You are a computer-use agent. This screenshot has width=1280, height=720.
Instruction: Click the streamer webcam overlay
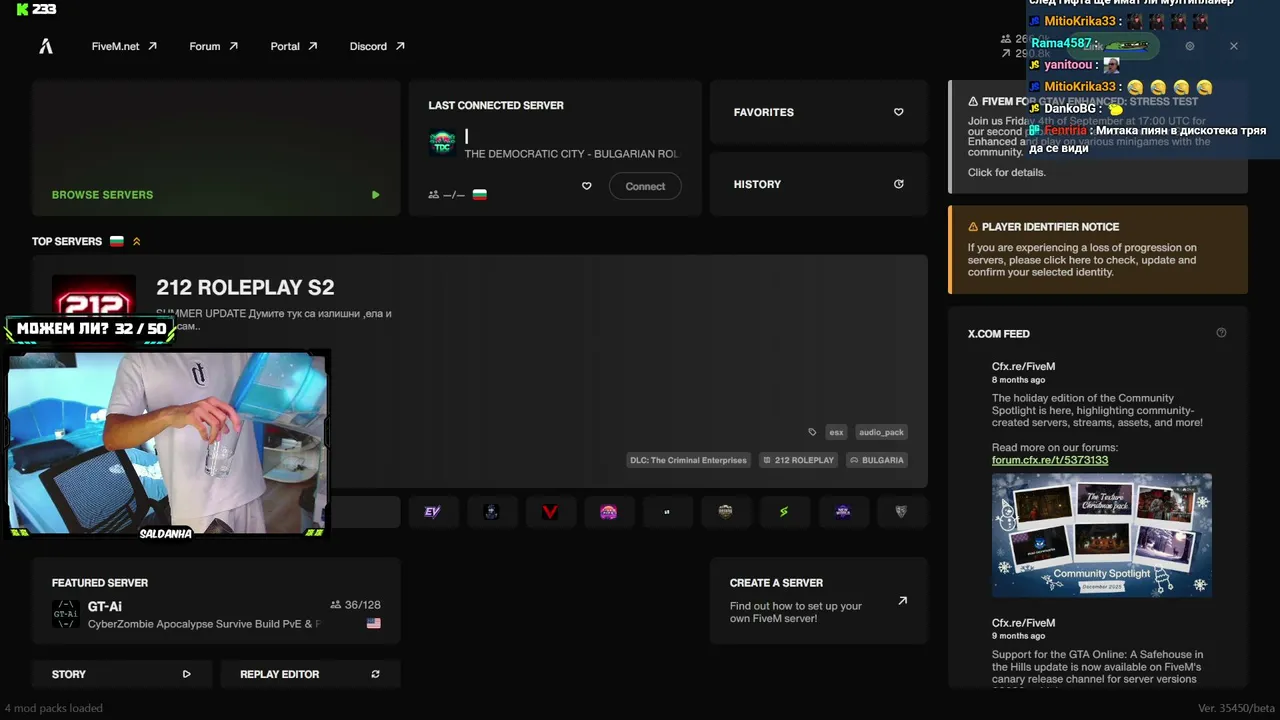pos(167,443)
